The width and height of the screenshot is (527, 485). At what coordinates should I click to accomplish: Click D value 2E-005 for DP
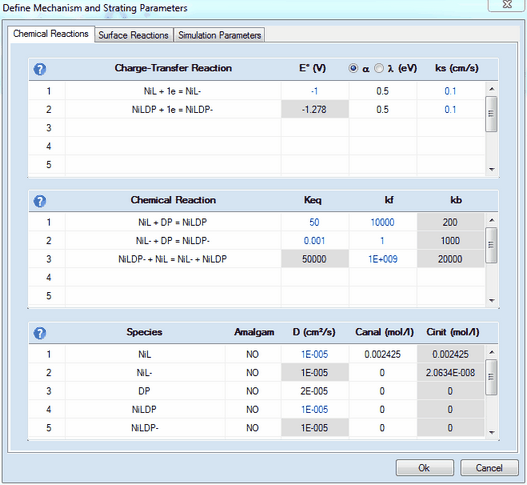[315, 391]
